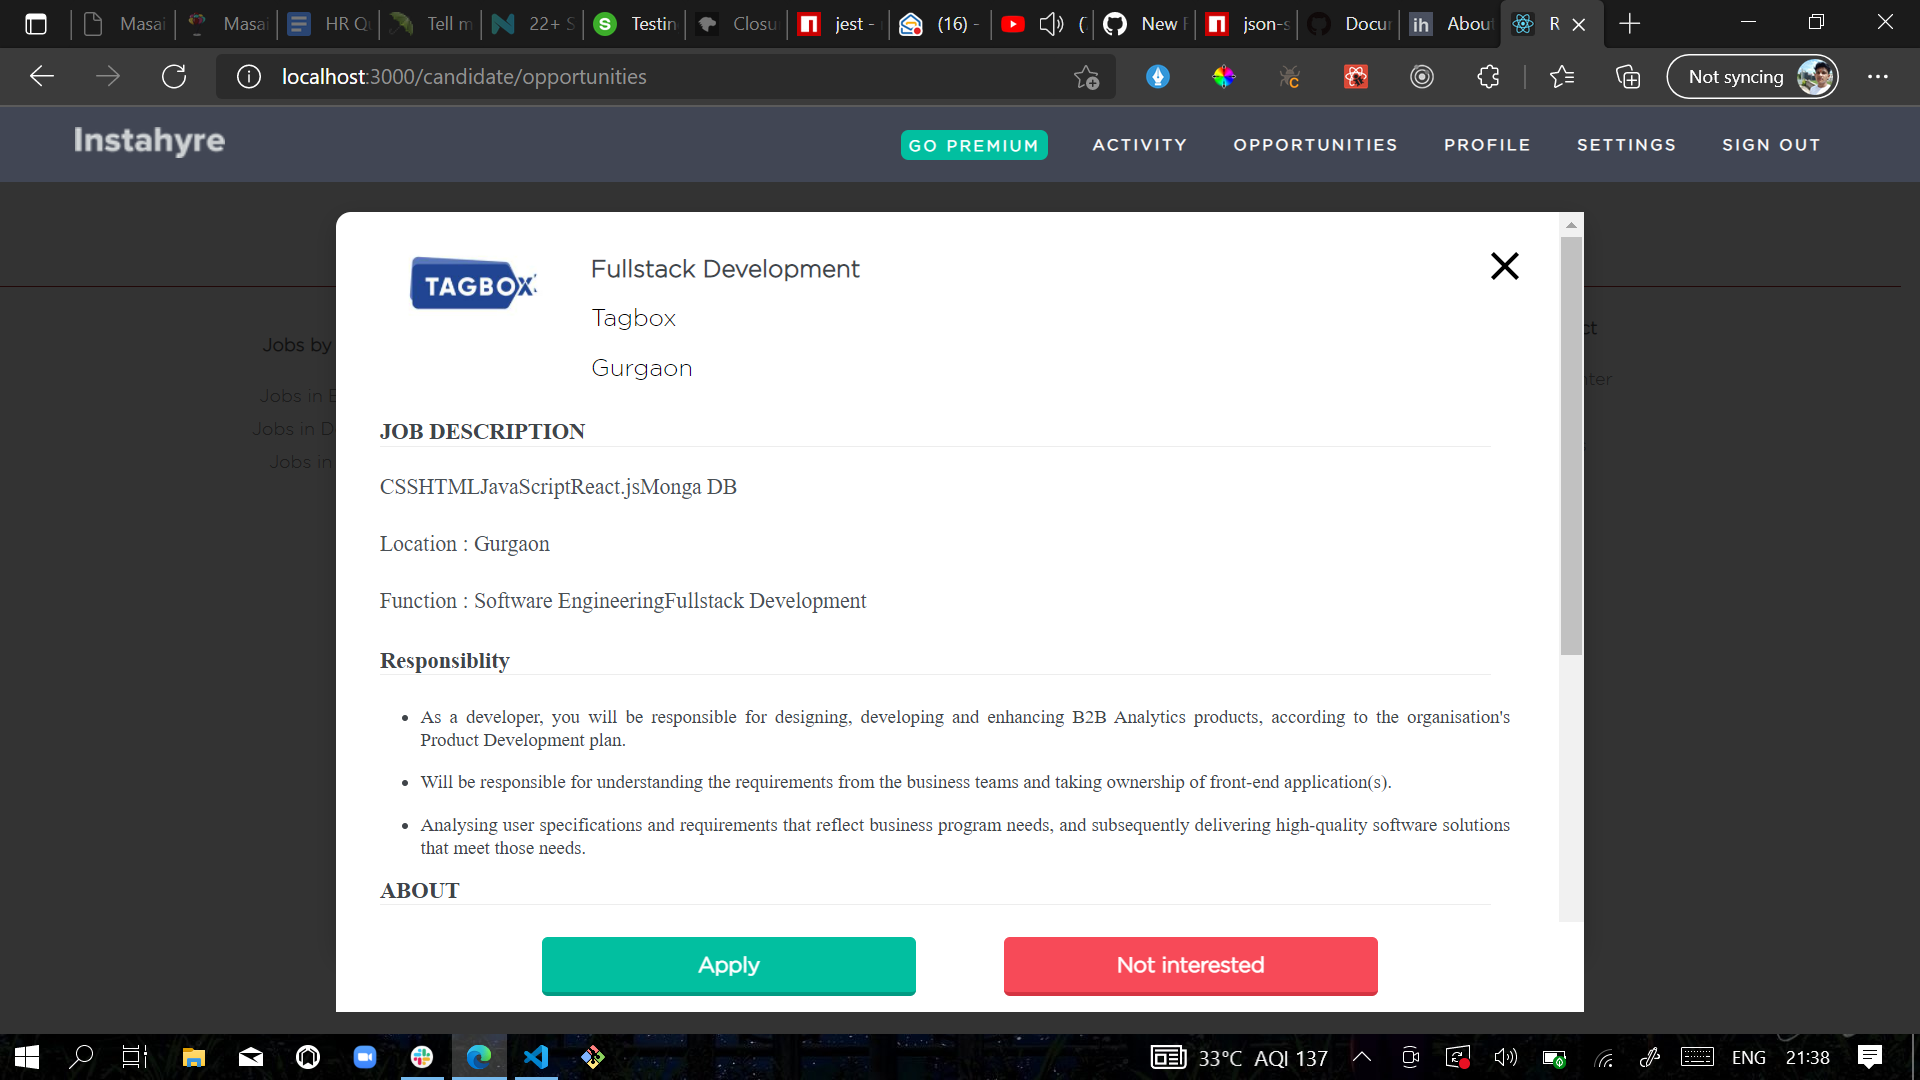Click the Not syncing profile toggle
Image resolution: width=1920 pixels, height=1080 pixels.
1753,76
